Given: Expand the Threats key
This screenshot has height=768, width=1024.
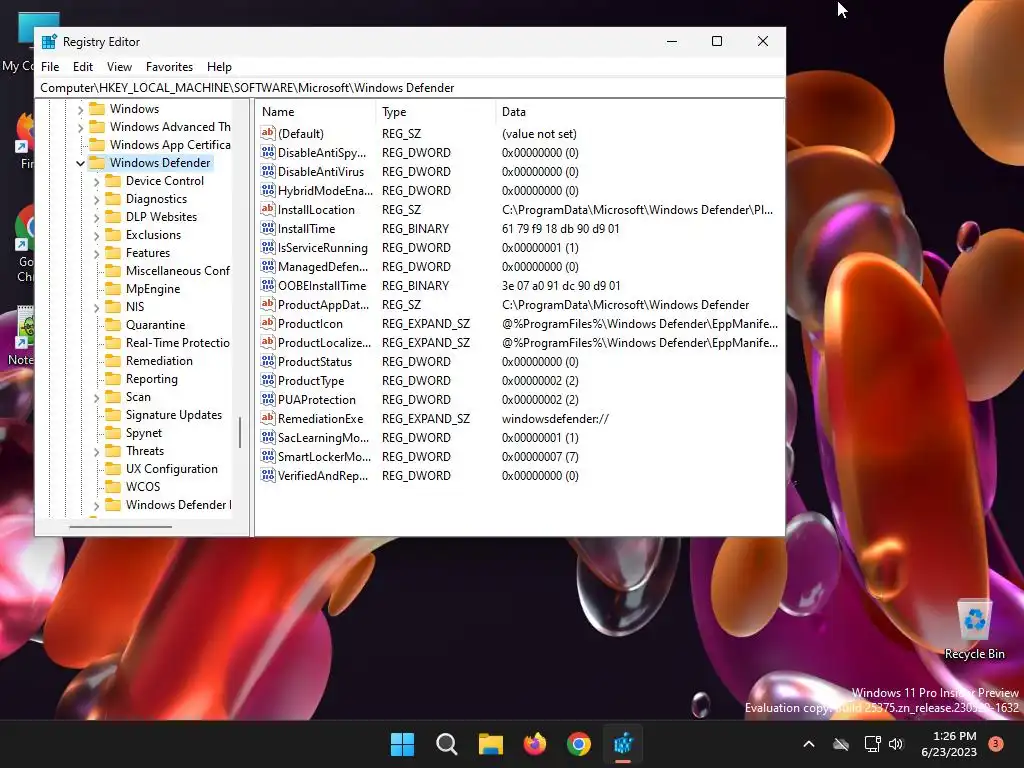Looking at the screenshot, I should pos(97,451).
